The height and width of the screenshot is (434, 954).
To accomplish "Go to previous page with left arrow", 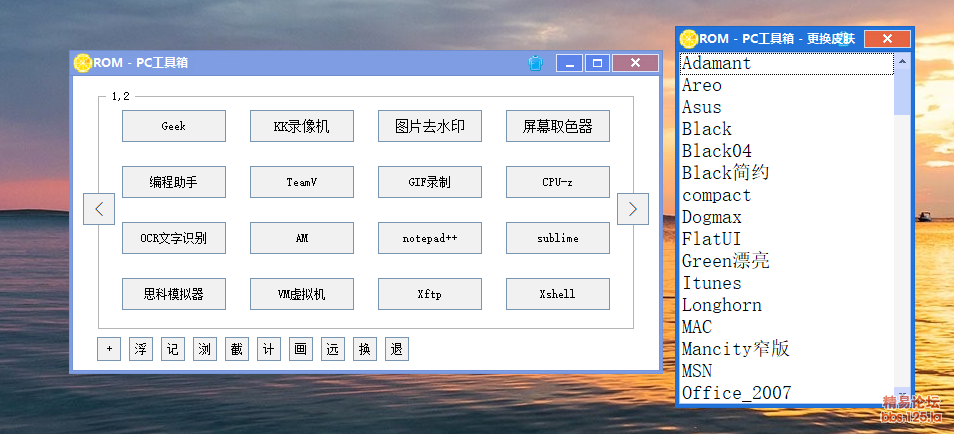I will (99, 209).
